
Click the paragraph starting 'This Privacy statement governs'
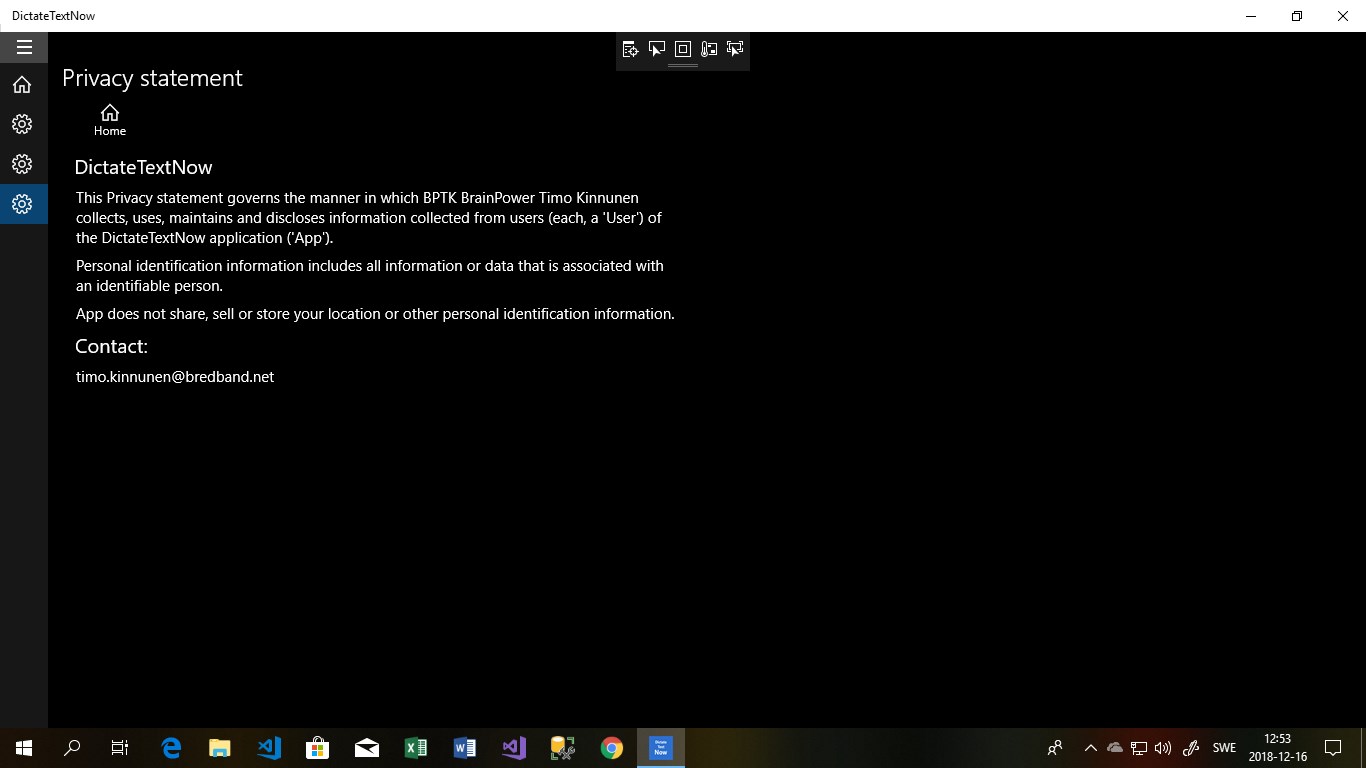point(369,218)
